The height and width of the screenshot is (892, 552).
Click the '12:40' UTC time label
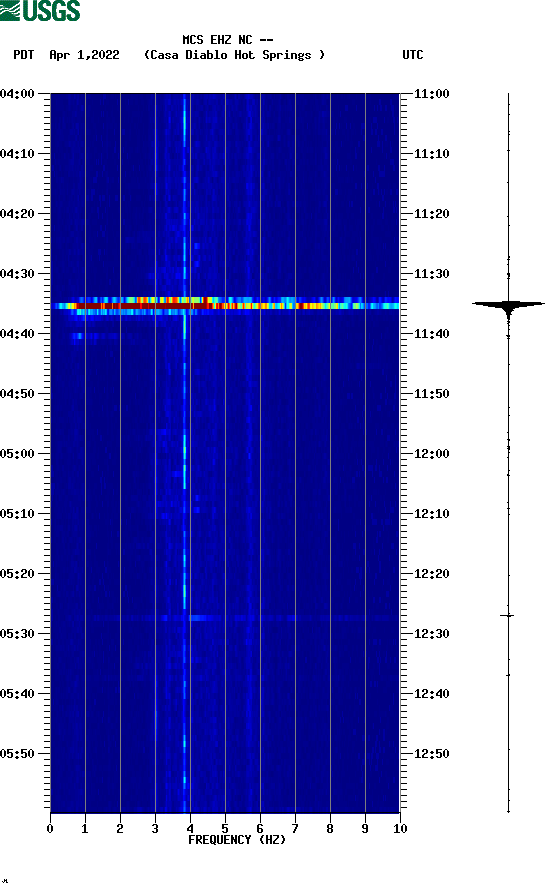point(431,694)
